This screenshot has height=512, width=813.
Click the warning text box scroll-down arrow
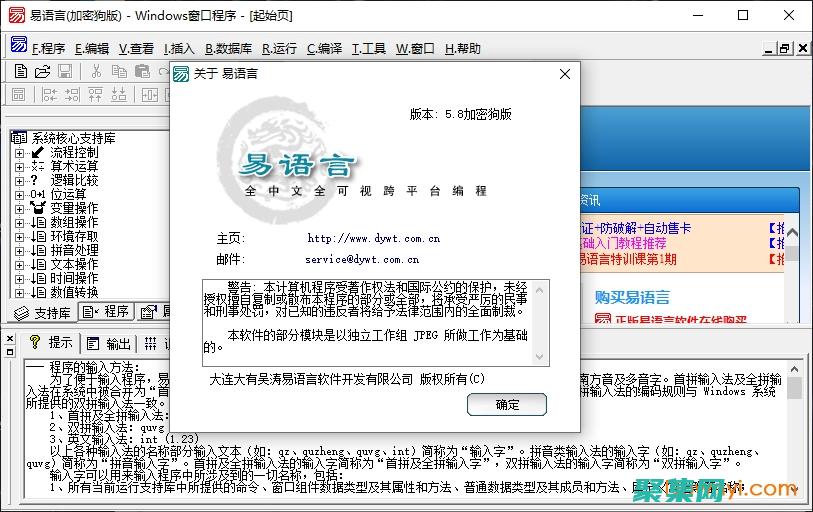[x=539, y=357]
